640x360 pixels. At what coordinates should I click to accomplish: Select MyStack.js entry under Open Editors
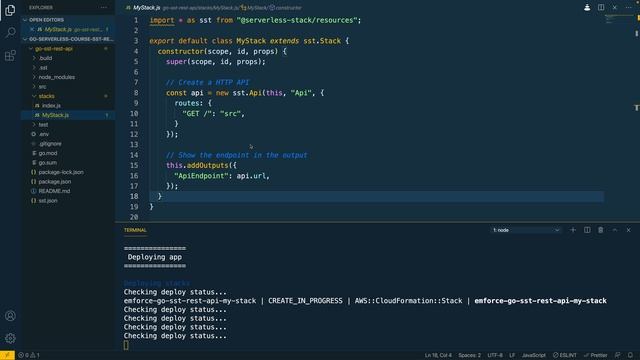[x=68, y=29]
